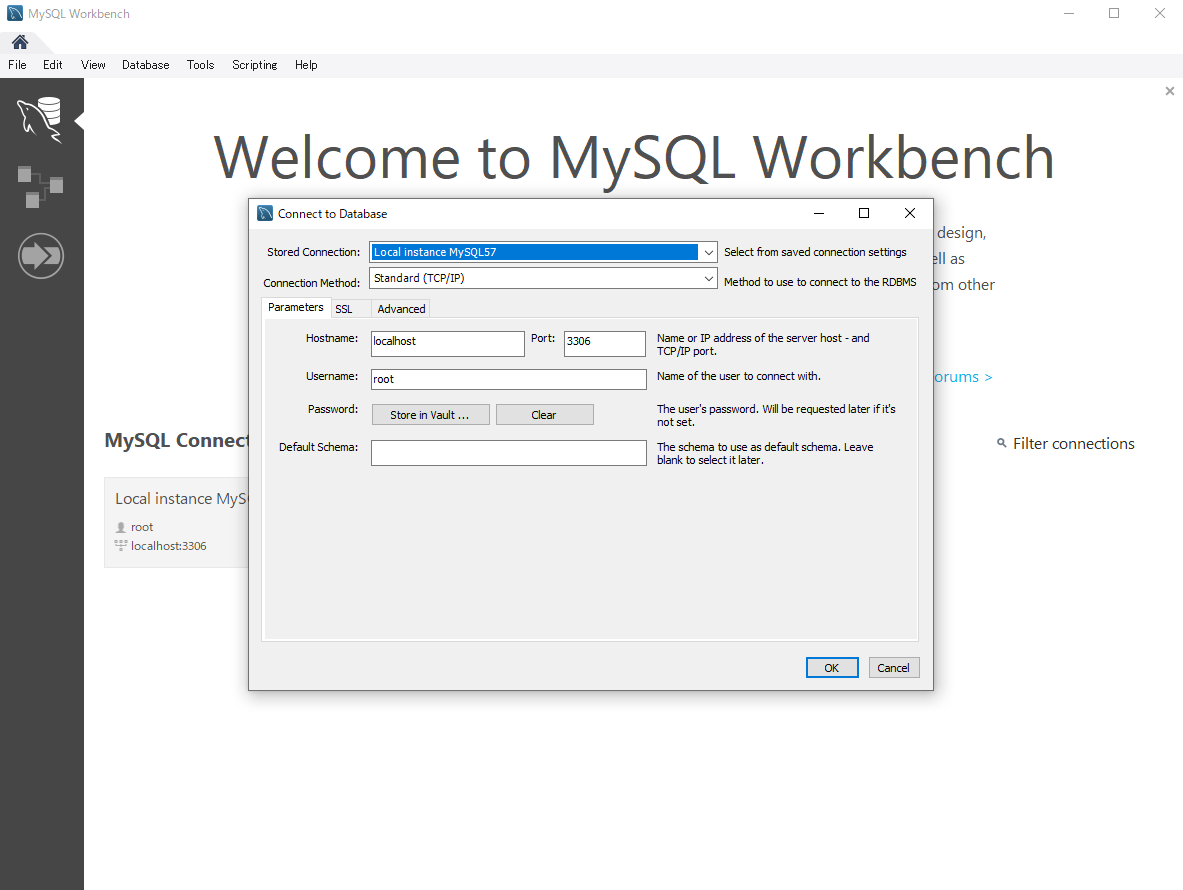Click Store in Vault button
The width and height of the screenshot is (1183, 890).
point(430,415)
